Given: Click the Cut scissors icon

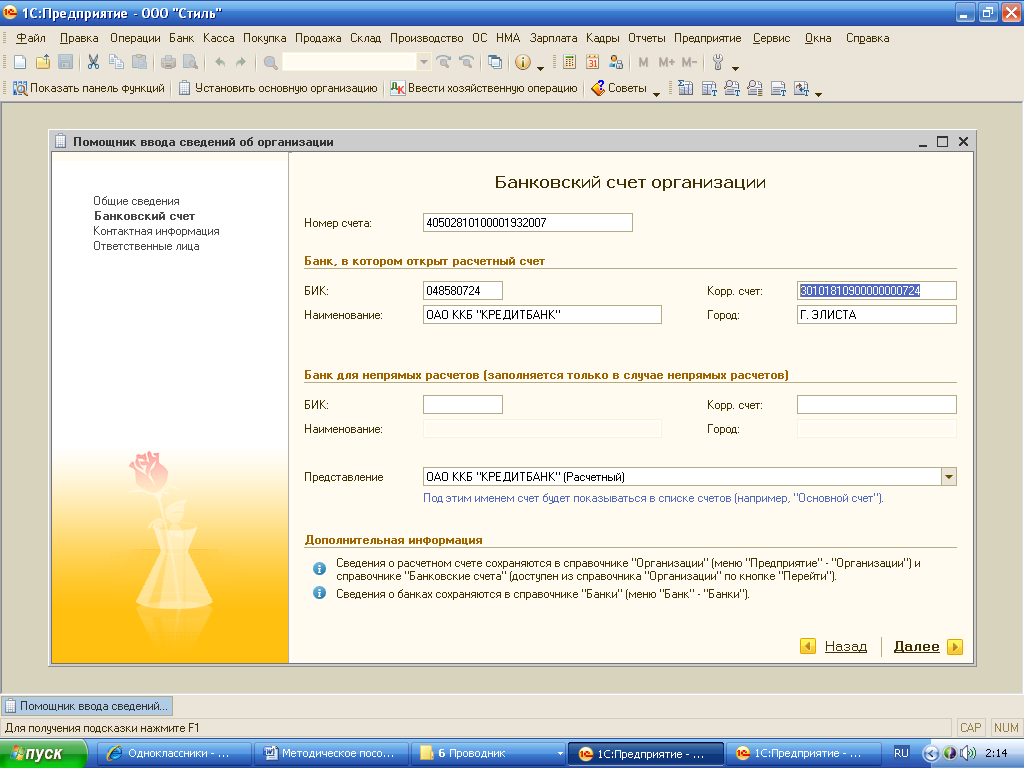Looking at the screenshot, I should [93, 62].
